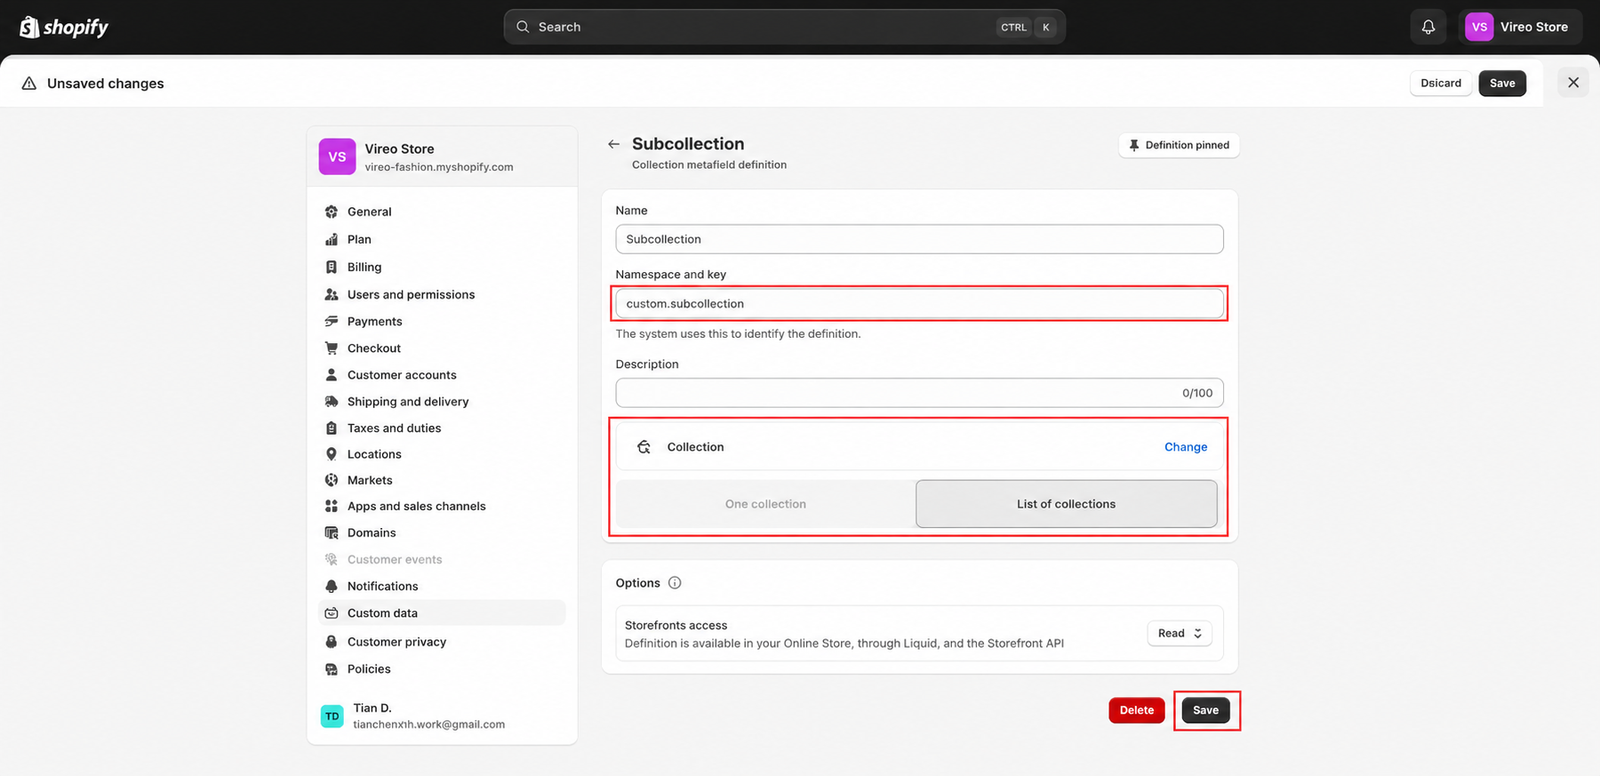Click the Domains icon in sidebar
Image resolution: width=1600 pixels, height=776 pixels.
[x=331, y=533]
